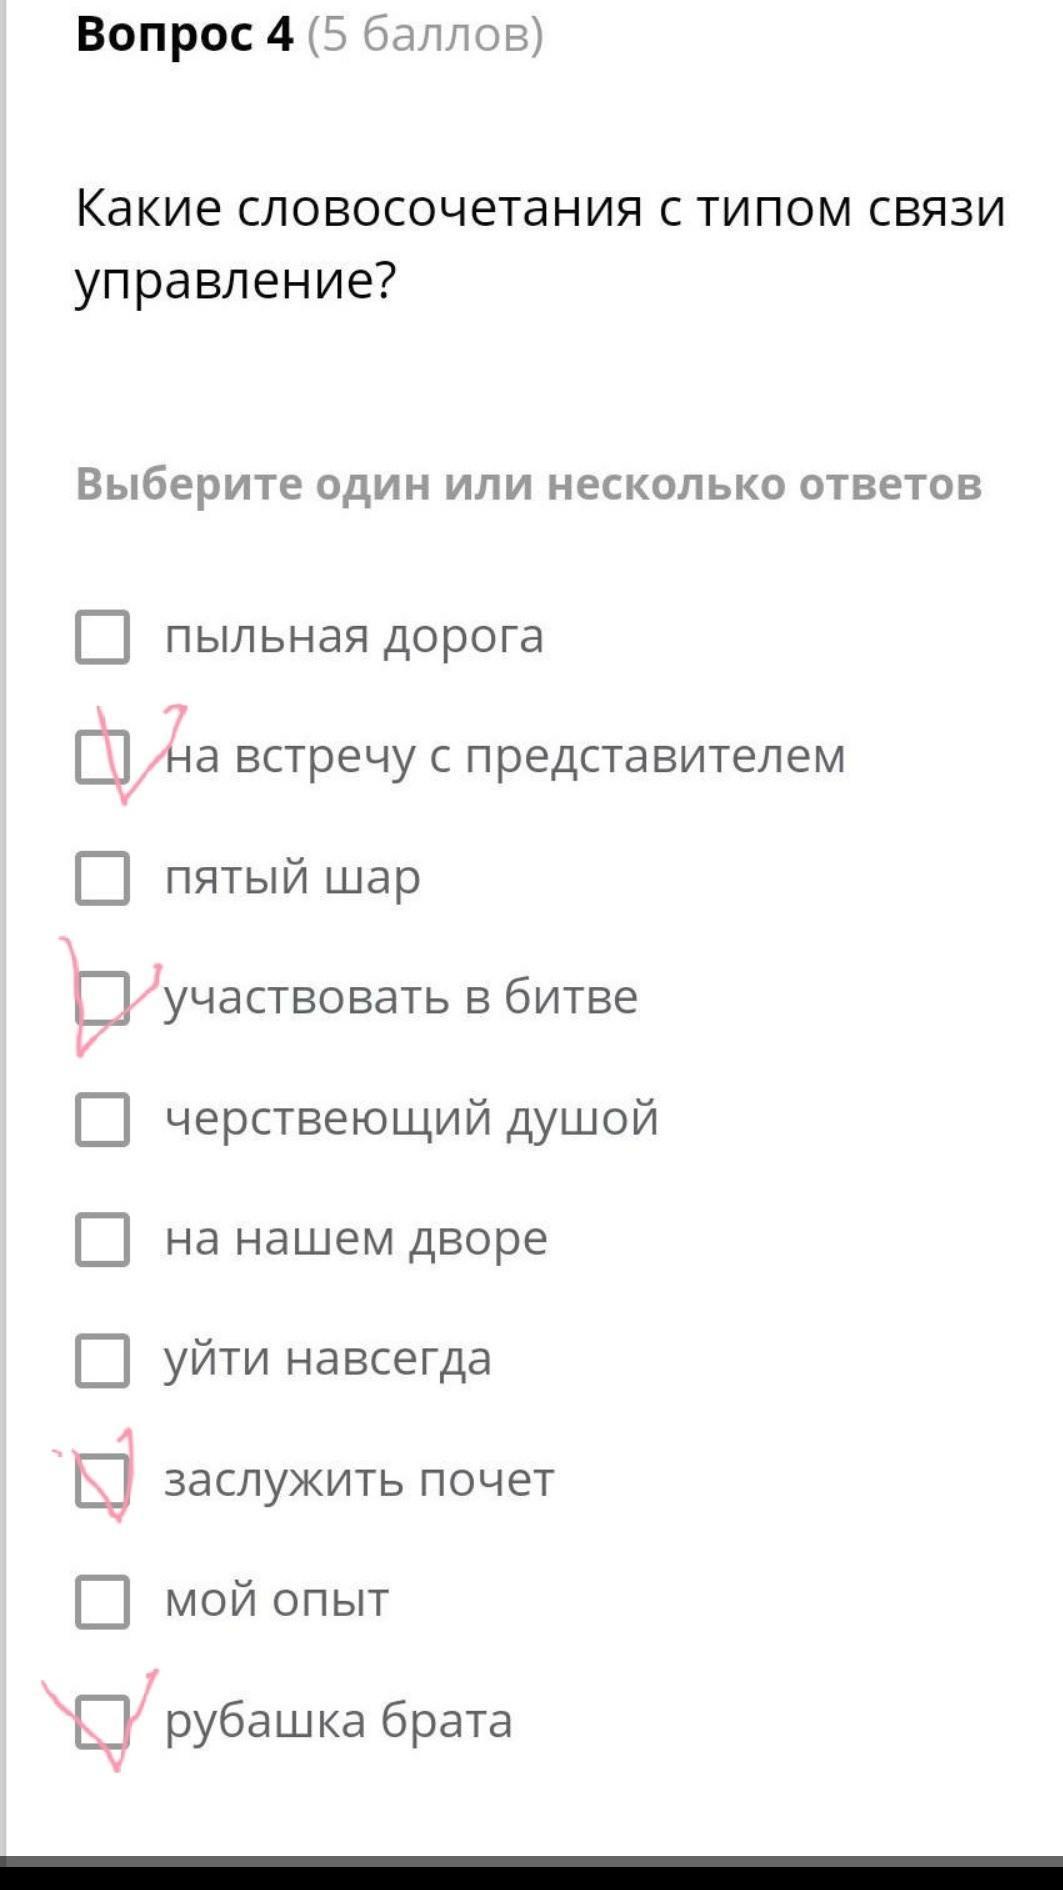
Task: Click the 'на нашем дворе' answer text
Action: (x=356, y=1239)
